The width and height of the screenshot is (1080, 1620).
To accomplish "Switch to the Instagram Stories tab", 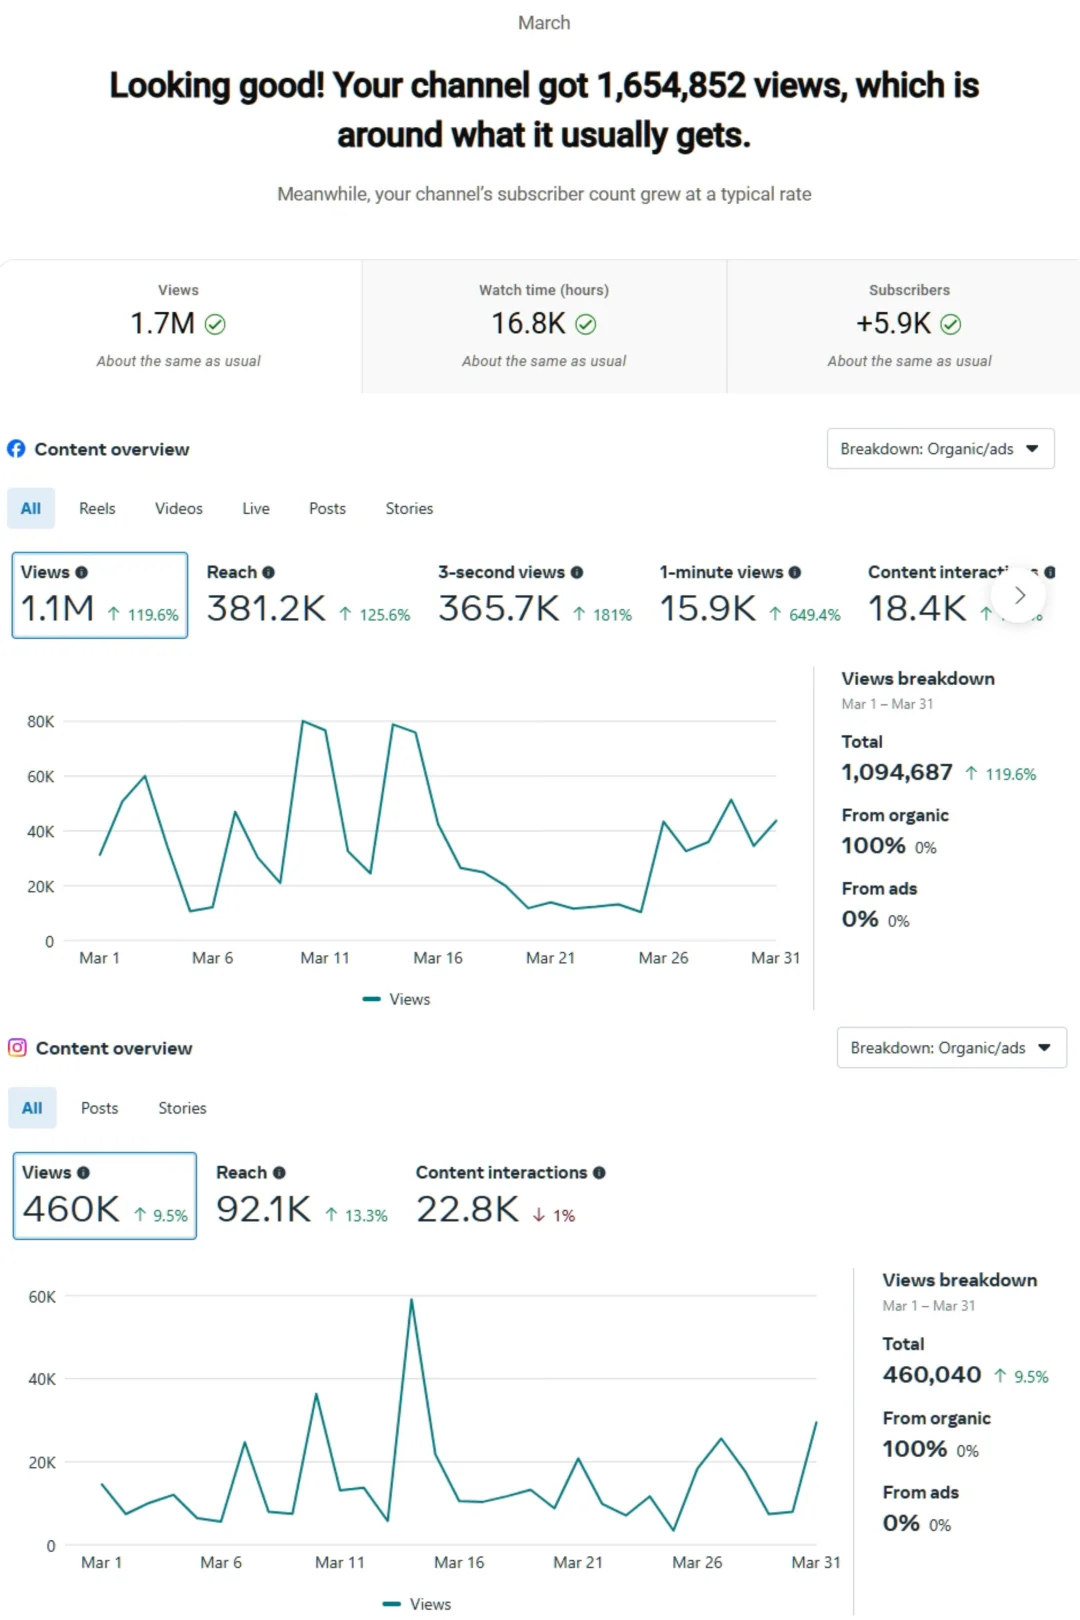I will [x=182, y=1108].
